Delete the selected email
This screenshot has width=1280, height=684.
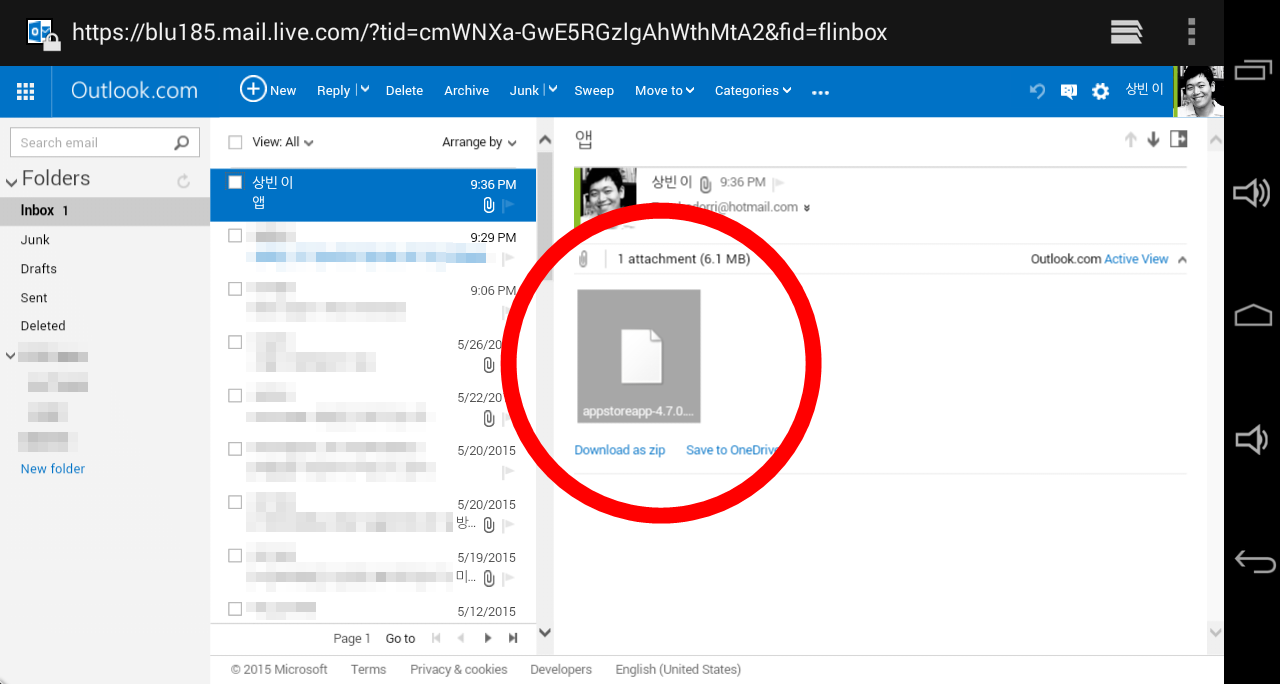(404, 90)
